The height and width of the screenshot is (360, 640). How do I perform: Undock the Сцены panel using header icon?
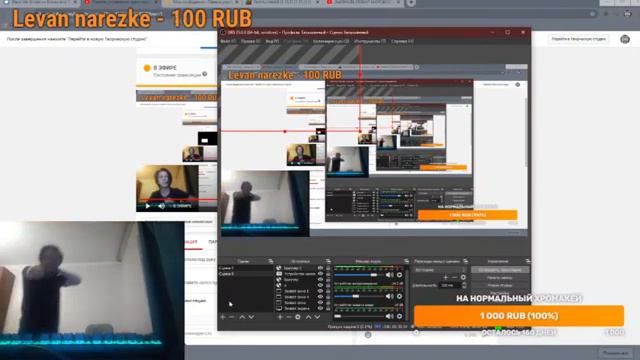pyautogui.click(x=270, y=261)
